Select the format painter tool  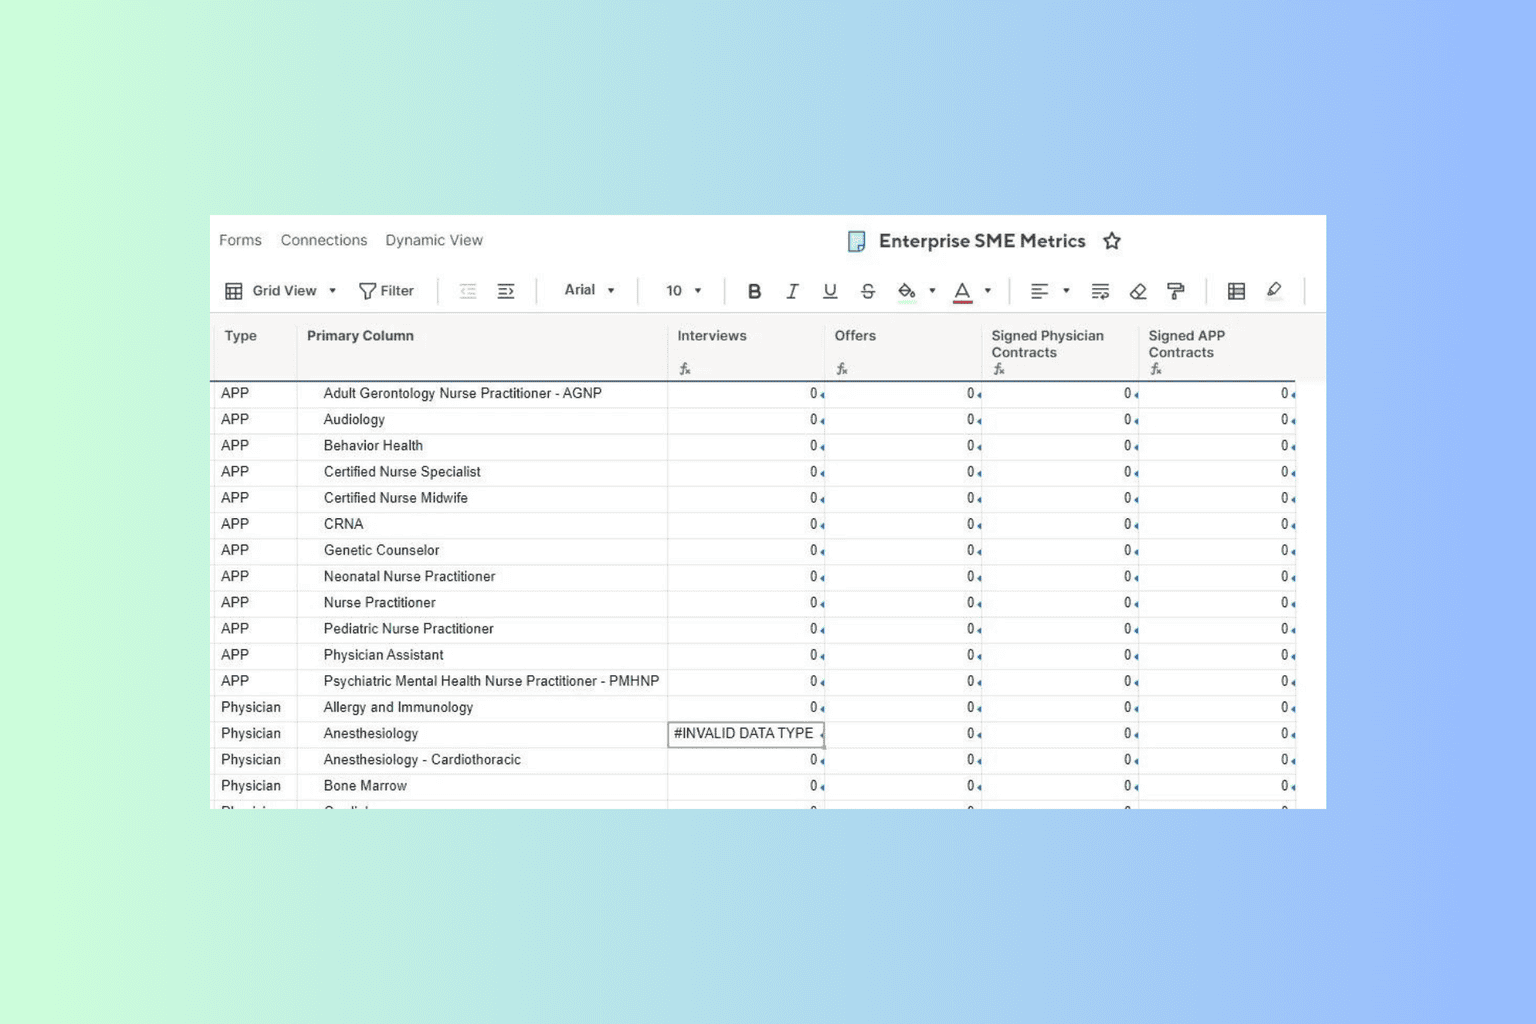click(x=1176, y=291)
